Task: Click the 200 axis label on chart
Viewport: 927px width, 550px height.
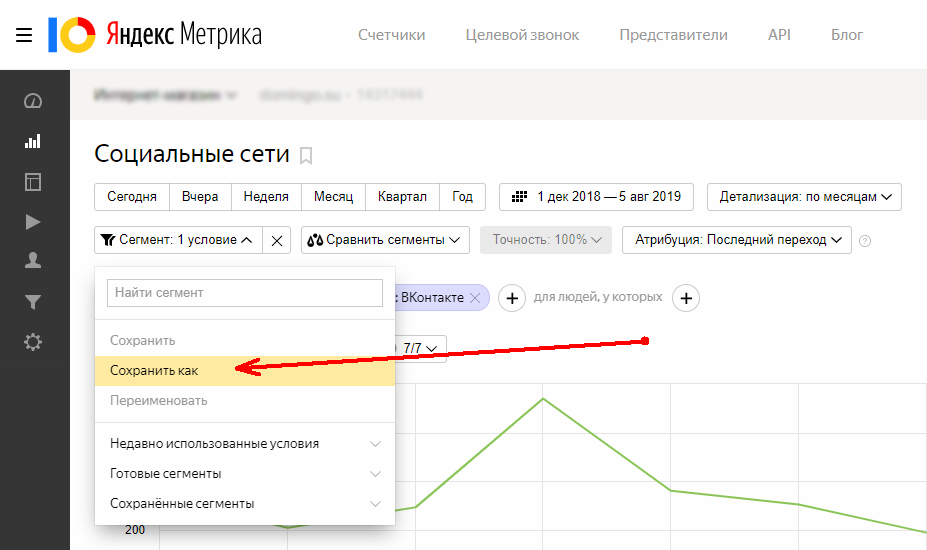Action: pyautogui.click(x=135, y=530)
